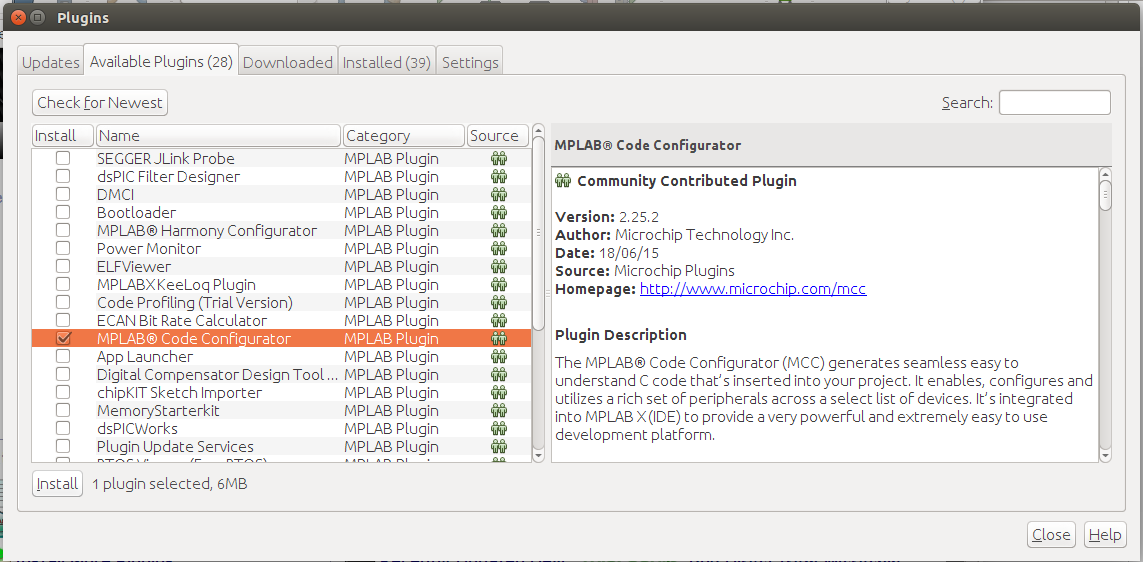Click description pane scrollbar thumb

[x=1105, y=196]
